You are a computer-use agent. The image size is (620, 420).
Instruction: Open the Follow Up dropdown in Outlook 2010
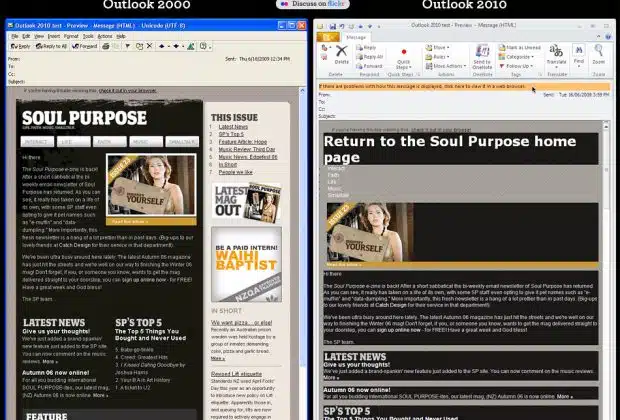click(x=516, y=66)
